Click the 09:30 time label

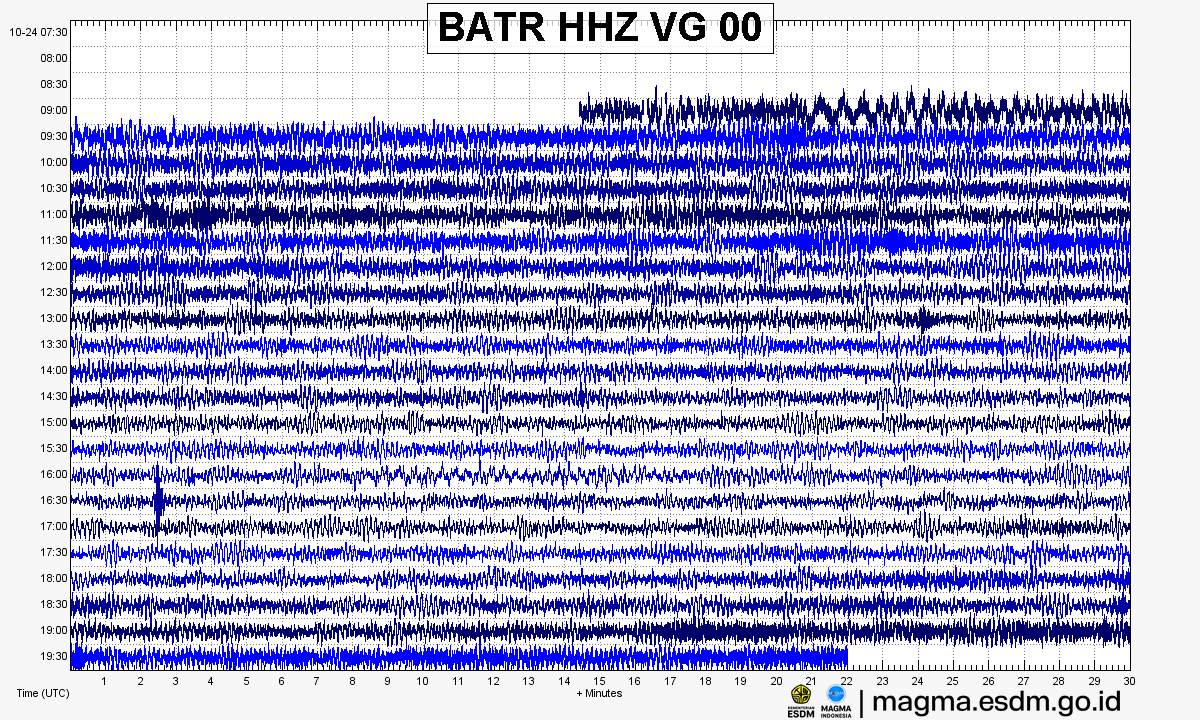[x=54, y=136]
